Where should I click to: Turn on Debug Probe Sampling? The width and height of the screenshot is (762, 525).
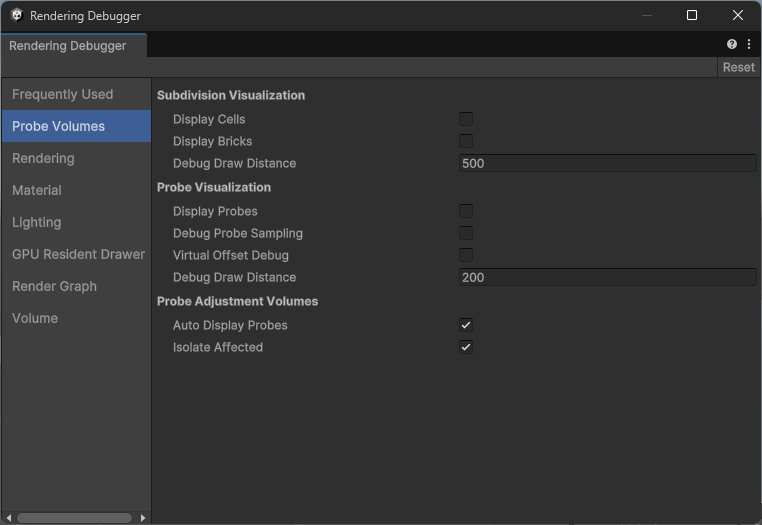pos(466,233)
